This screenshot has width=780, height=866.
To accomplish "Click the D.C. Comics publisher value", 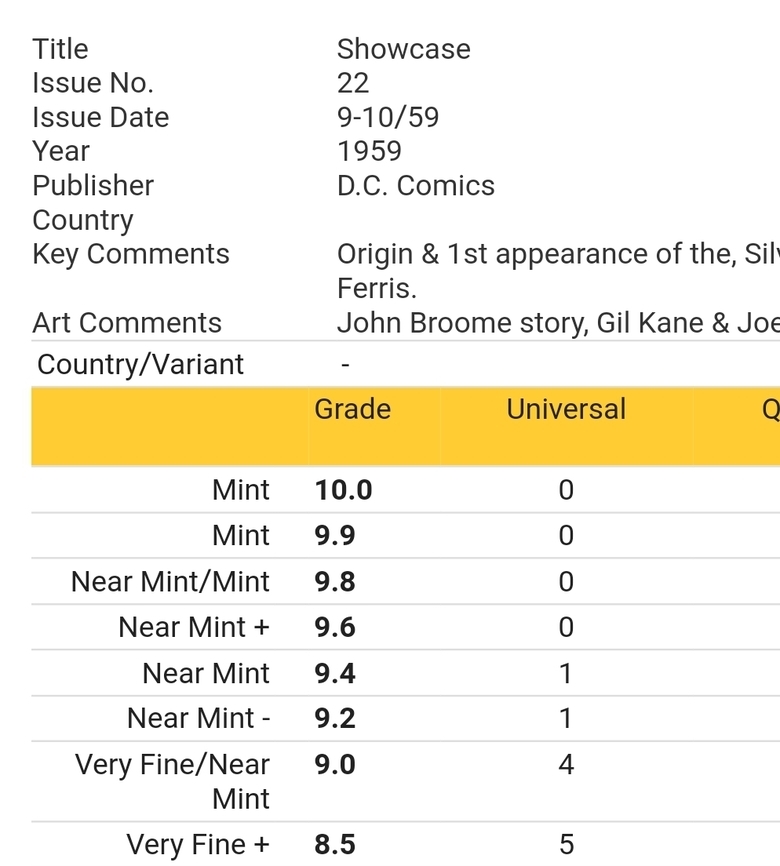I will [x=416, y=186].
